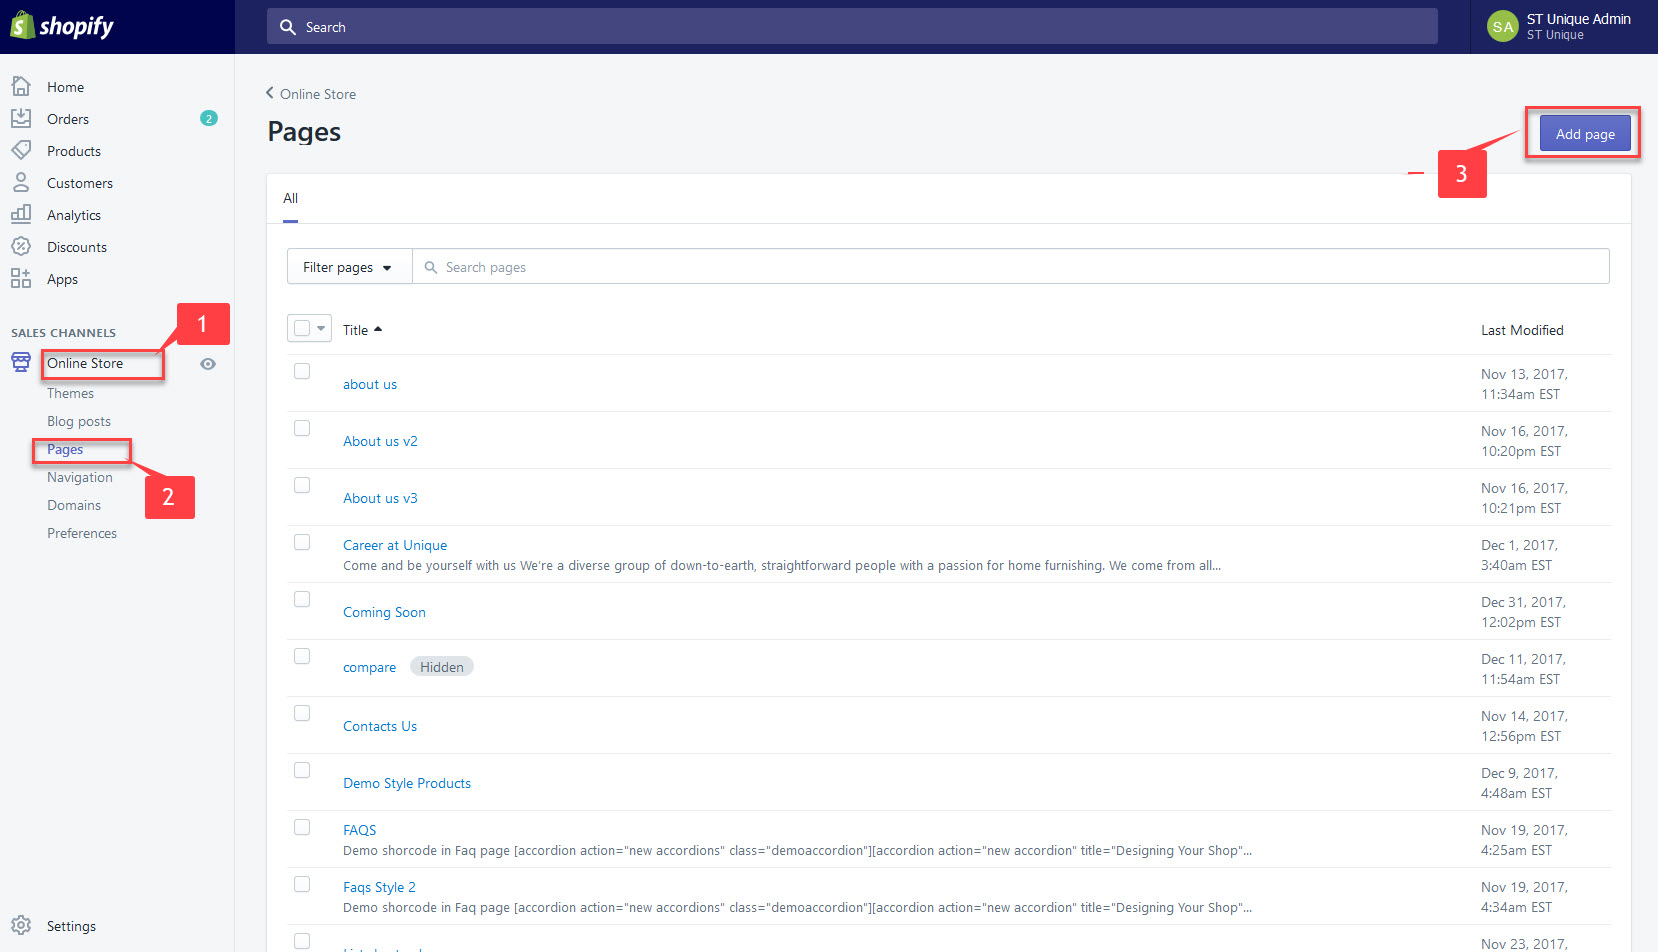Check the Coming Soon page checkbox
The width and height of the screenshot is (1658, 952).
click(x=302, y=599)
